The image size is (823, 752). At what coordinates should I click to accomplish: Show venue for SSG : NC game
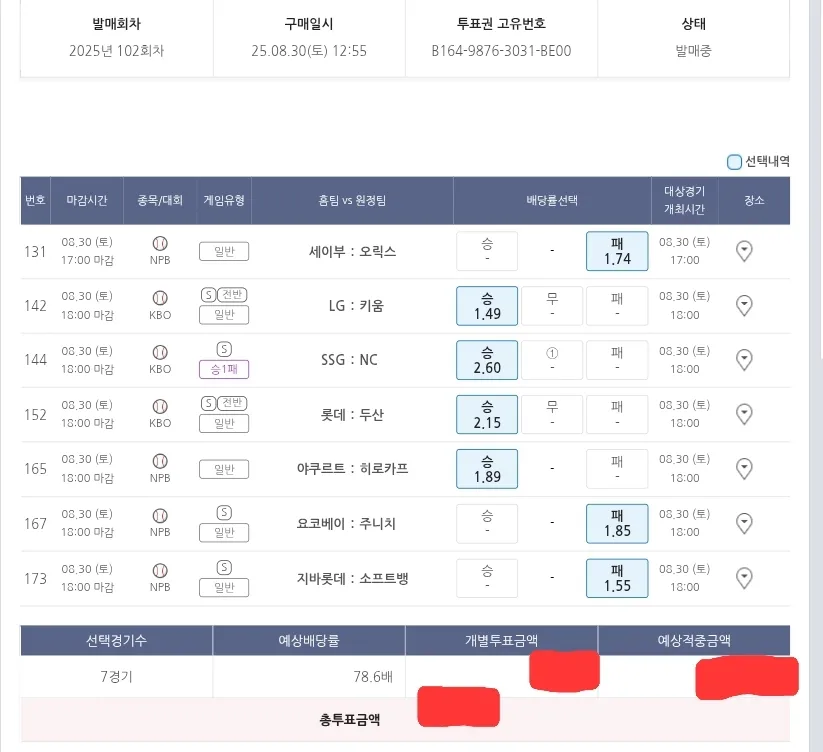744,360
